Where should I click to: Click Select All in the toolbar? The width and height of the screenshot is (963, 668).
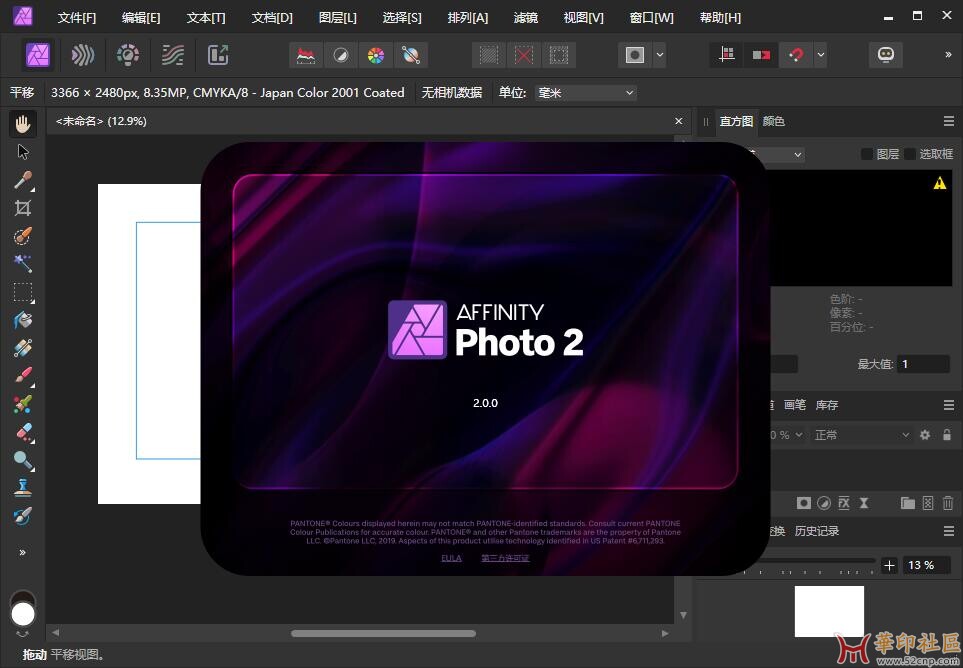tap(488, 55)
